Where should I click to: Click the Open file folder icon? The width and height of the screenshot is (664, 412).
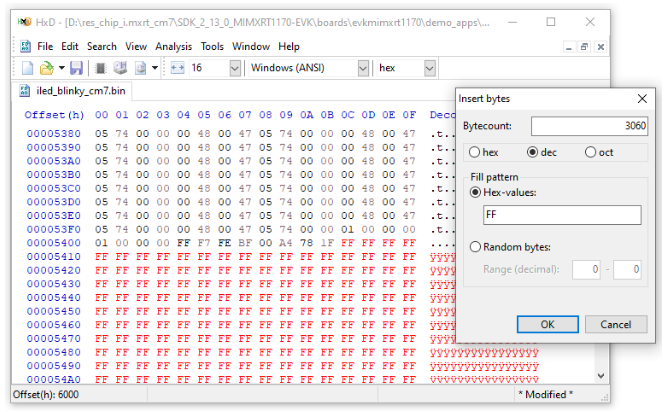[47, 68]
